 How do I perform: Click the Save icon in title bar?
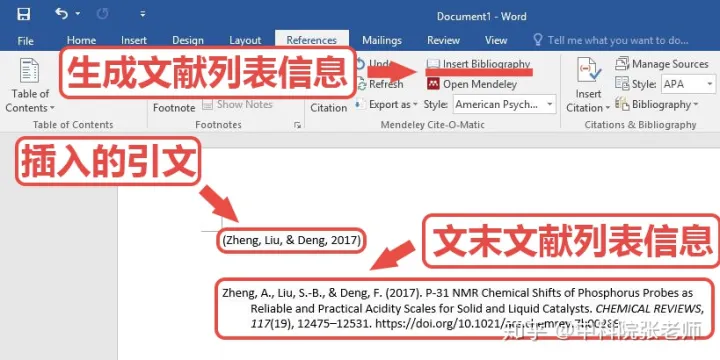point(24,14)
